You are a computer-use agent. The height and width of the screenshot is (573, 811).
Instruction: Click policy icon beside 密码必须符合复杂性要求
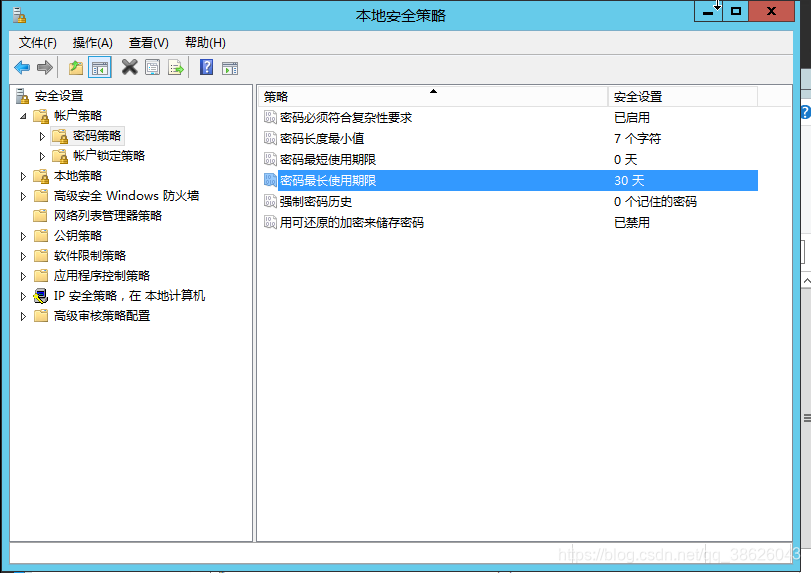pos(270,117)
